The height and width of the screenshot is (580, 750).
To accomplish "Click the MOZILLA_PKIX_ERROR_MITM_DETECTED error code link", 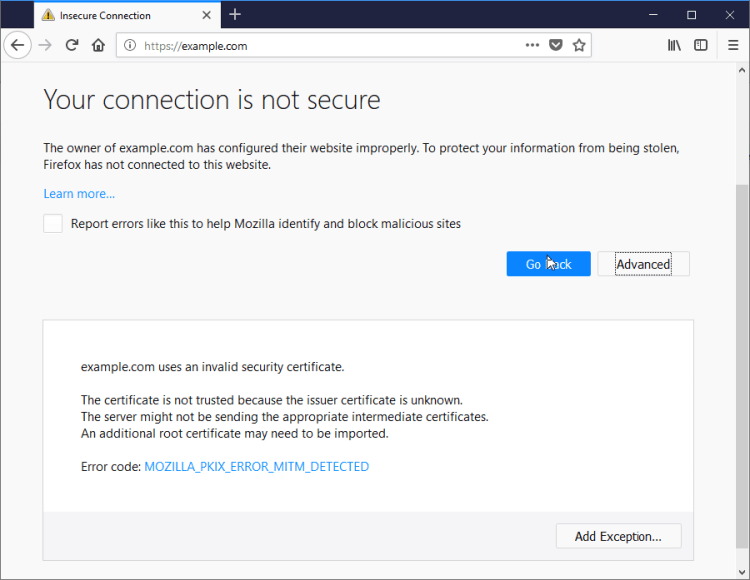I will 256,467.
